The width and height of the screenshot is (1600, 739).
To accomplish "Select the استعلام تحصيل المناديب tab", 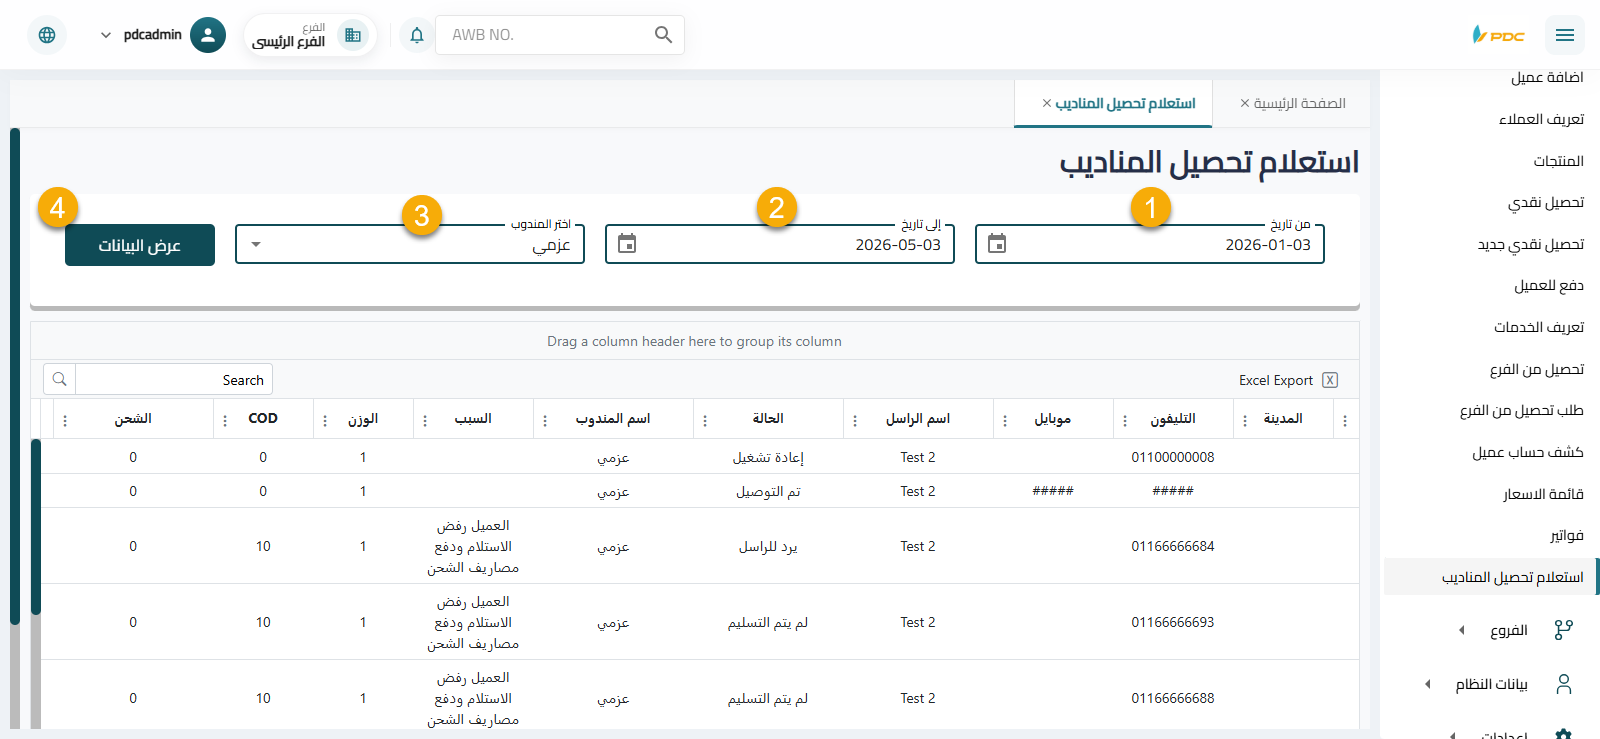I will click(x=1126, y=103).
